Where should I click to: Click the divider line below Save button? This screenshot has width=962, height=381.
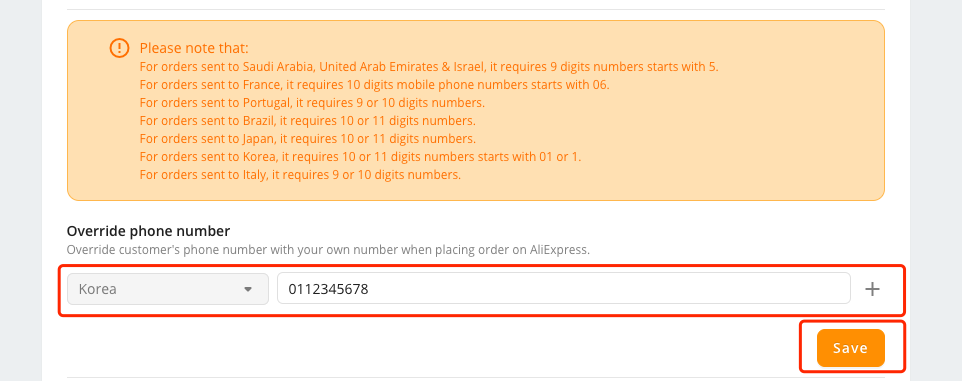[x=475, y=377]
